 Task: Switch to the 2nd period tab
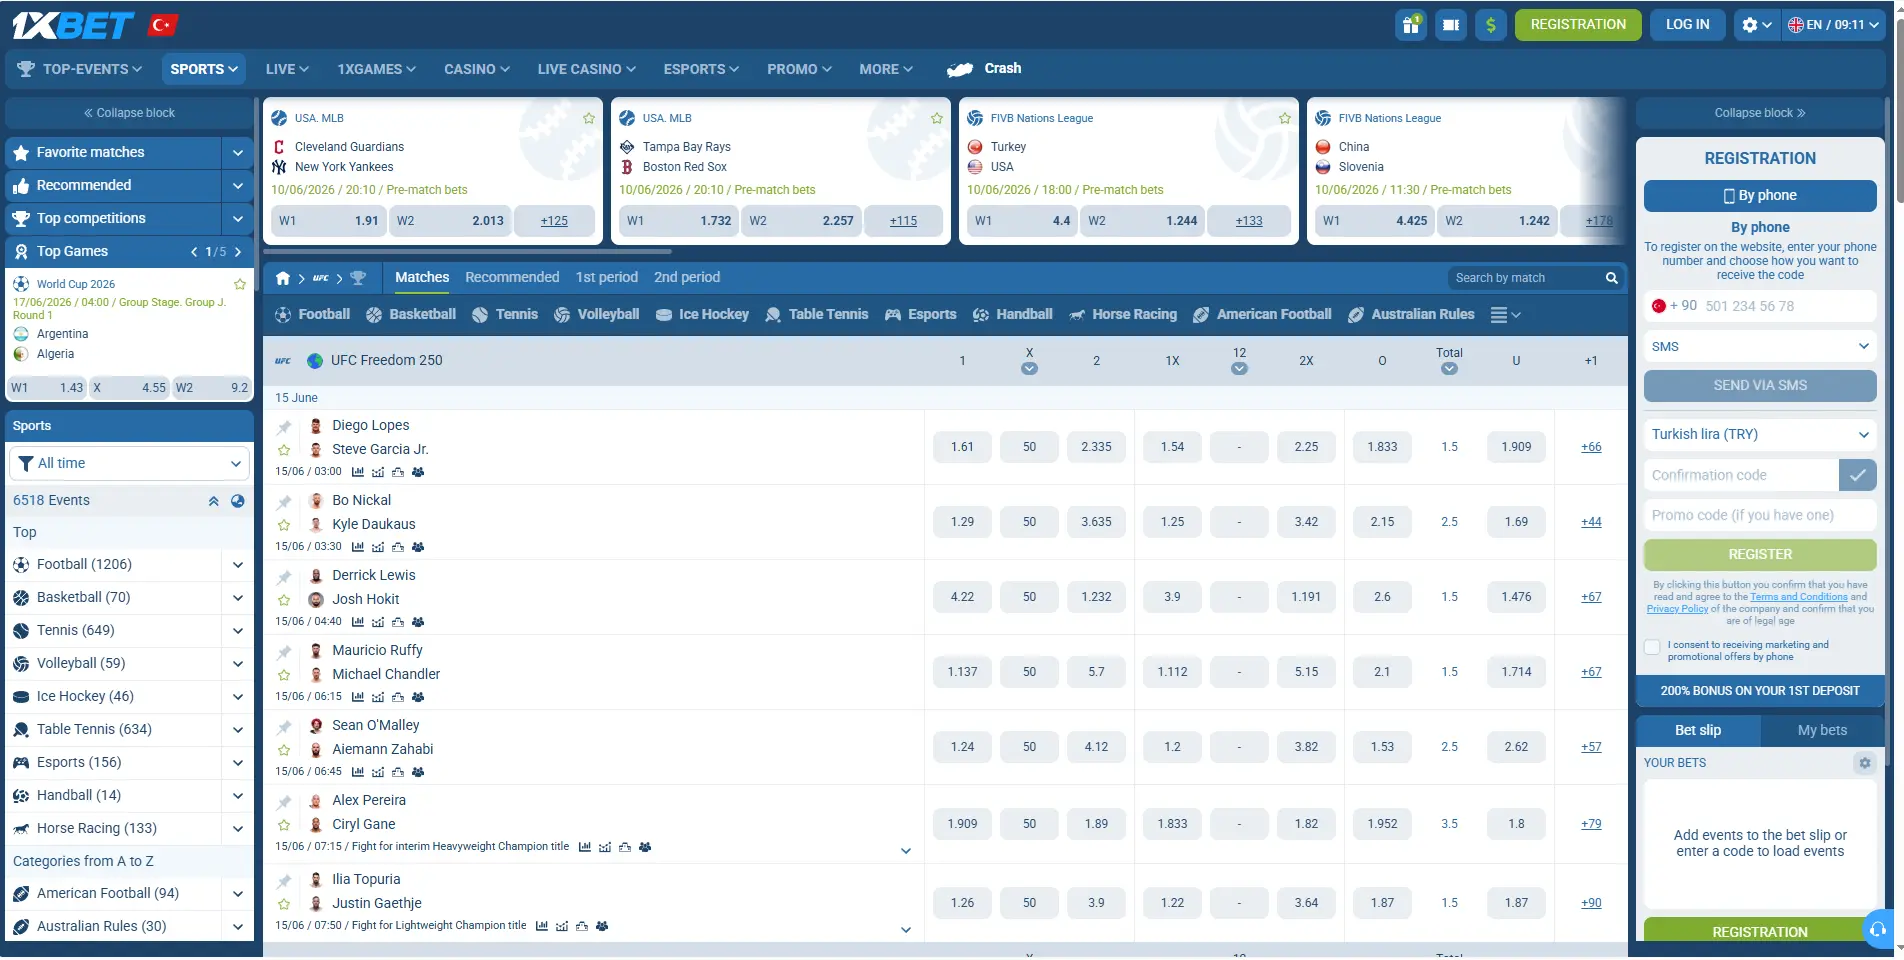click(x=687, y=278)
